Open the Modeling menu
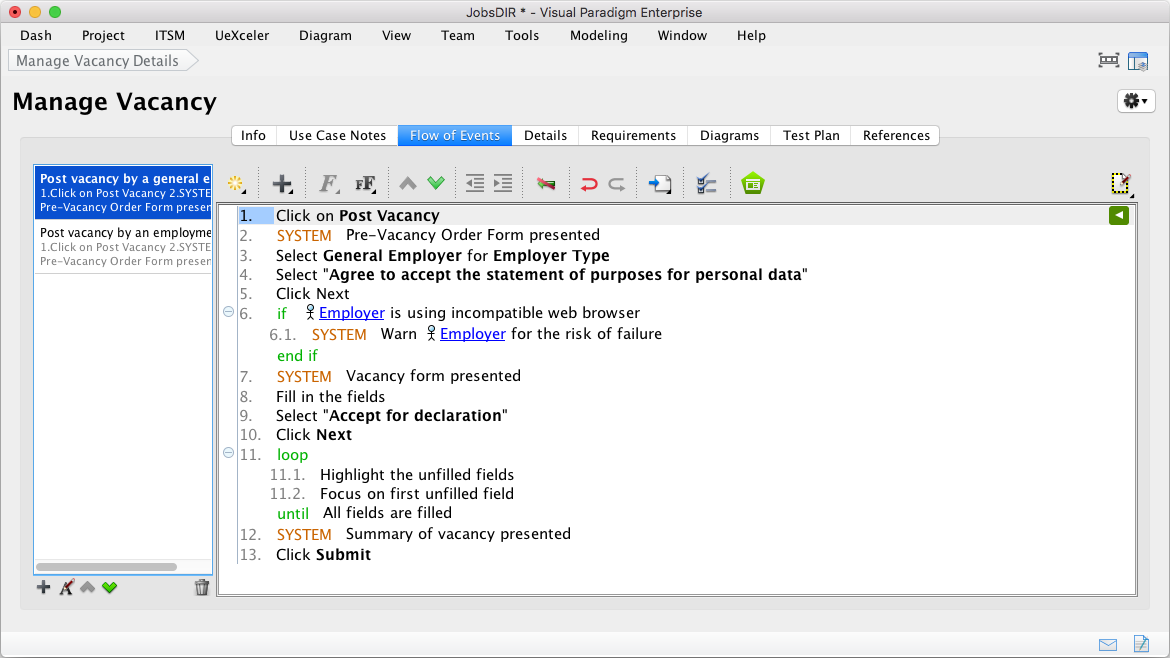The width and height of the screenshot is (1170, 658). 598,35
